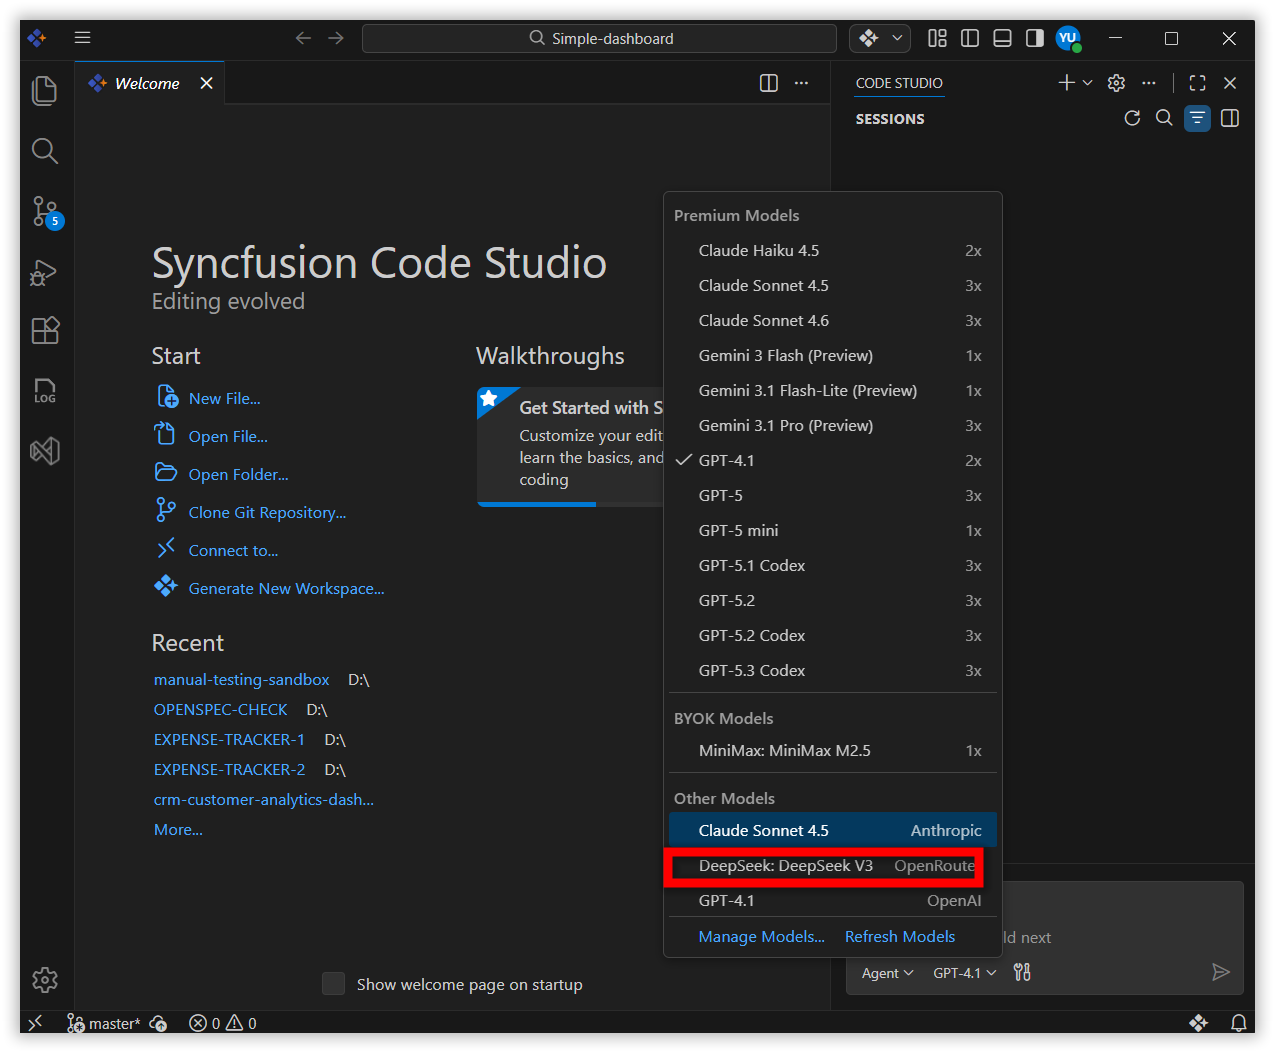This screenshot has height=1053, width=1275.
Task: Toggle the primary side bar
Action: 970,38
